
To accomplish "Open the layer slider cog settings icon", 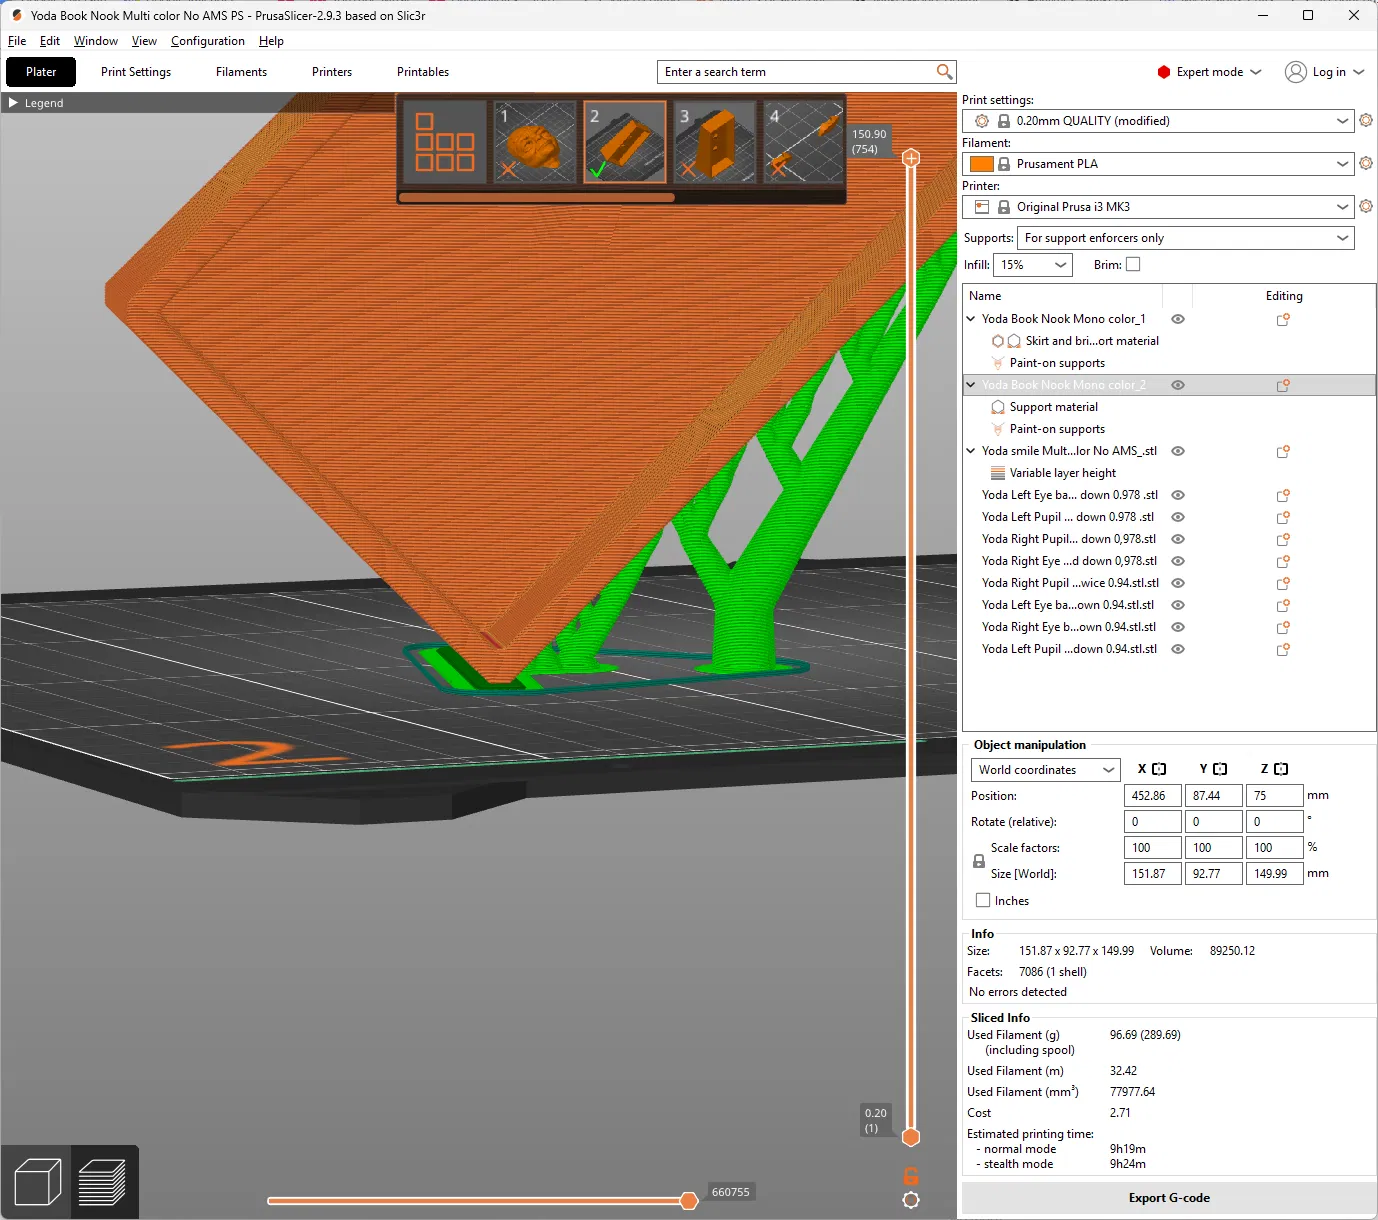I will coord(911,1200).
